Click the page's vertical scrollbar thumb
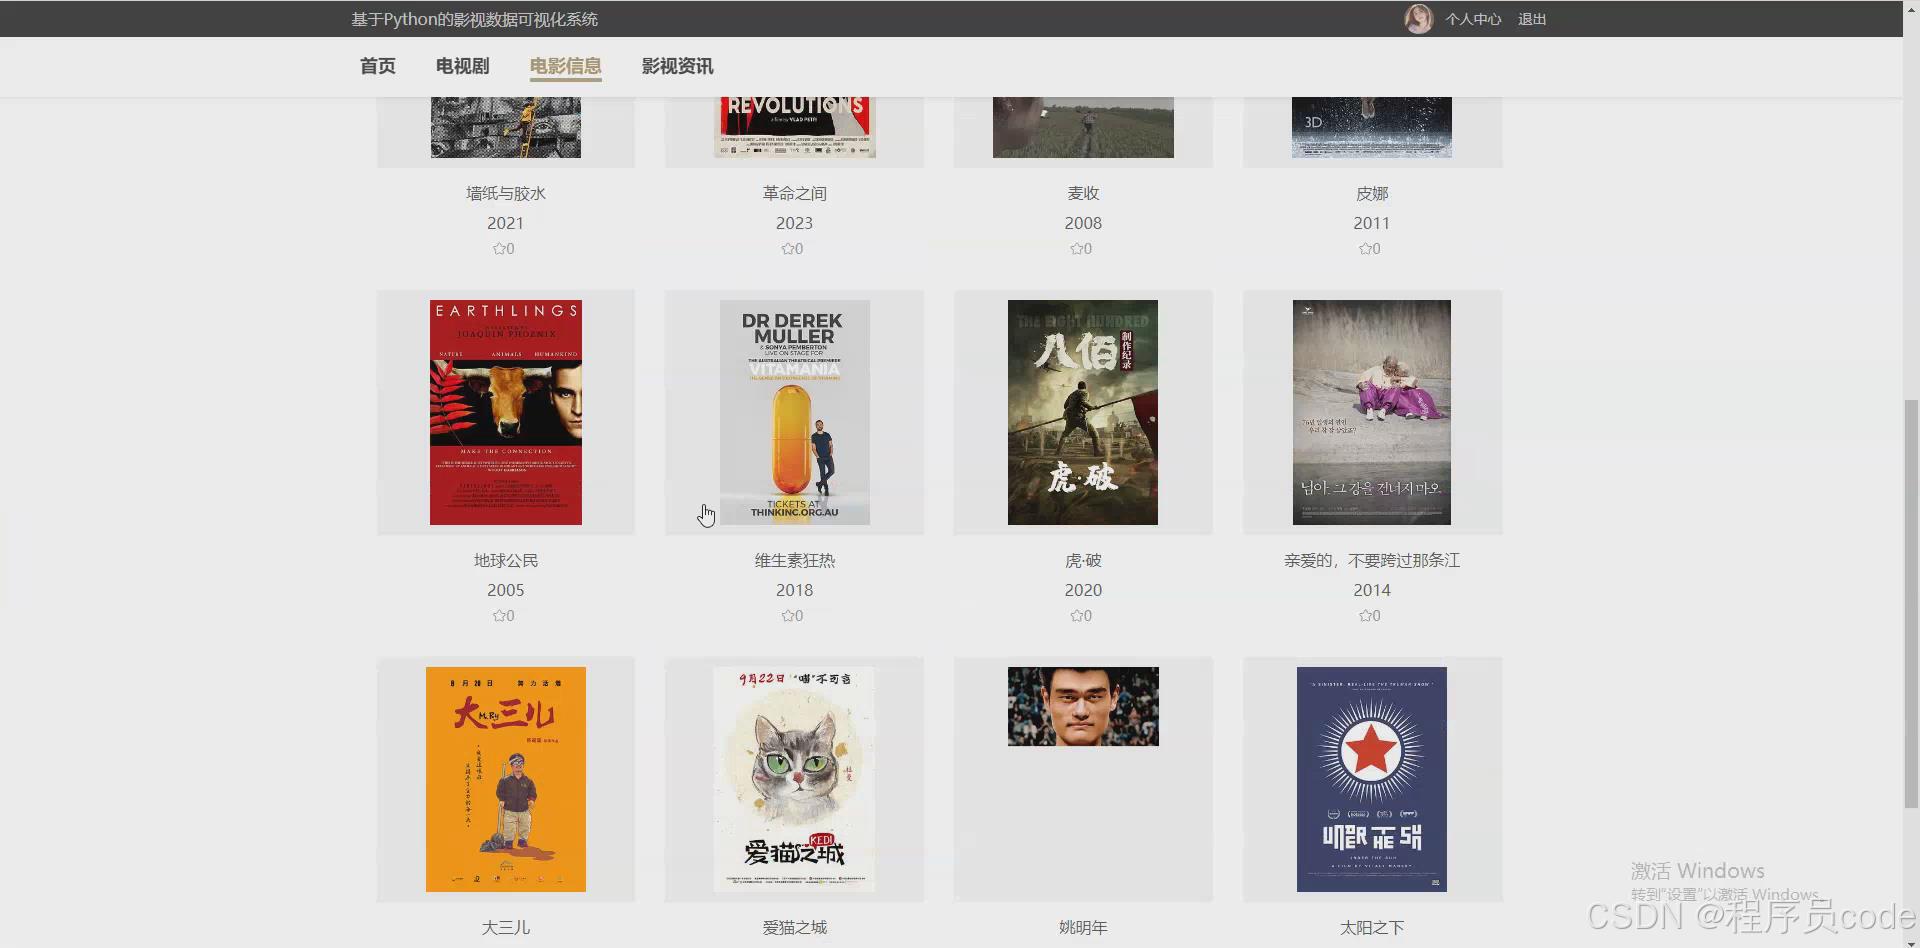 pos(1911,603)
